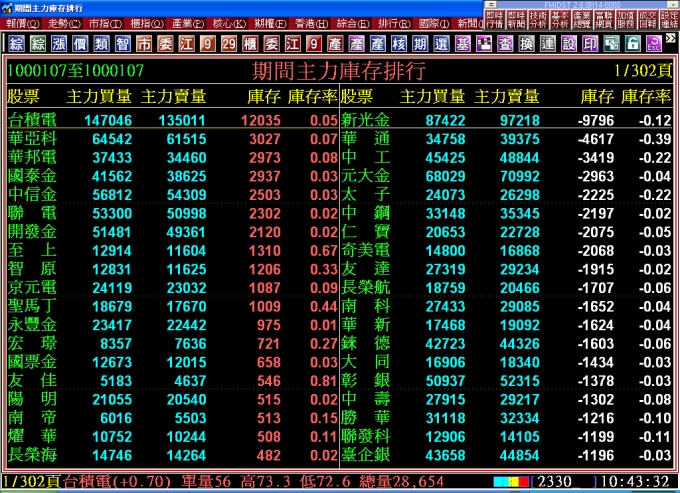Click 台積電 buy volume 147046
This screenshot has width=680, height=493.
pyautogui.click(x=108, y=120)
